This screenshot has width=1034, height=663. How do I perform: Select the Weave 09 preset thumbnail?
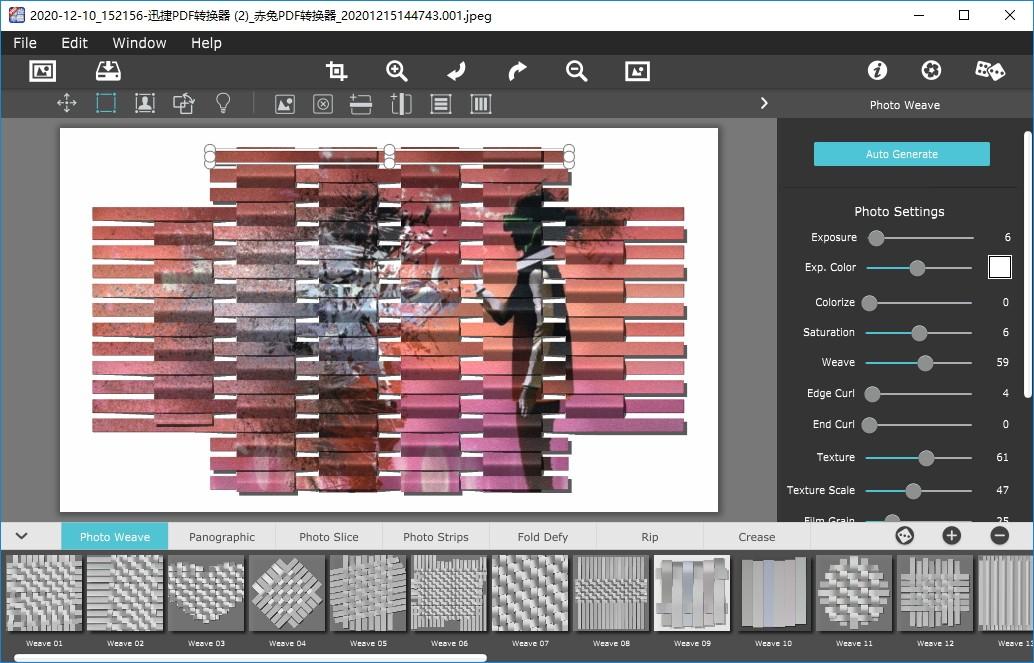click(x=692, y=593)
